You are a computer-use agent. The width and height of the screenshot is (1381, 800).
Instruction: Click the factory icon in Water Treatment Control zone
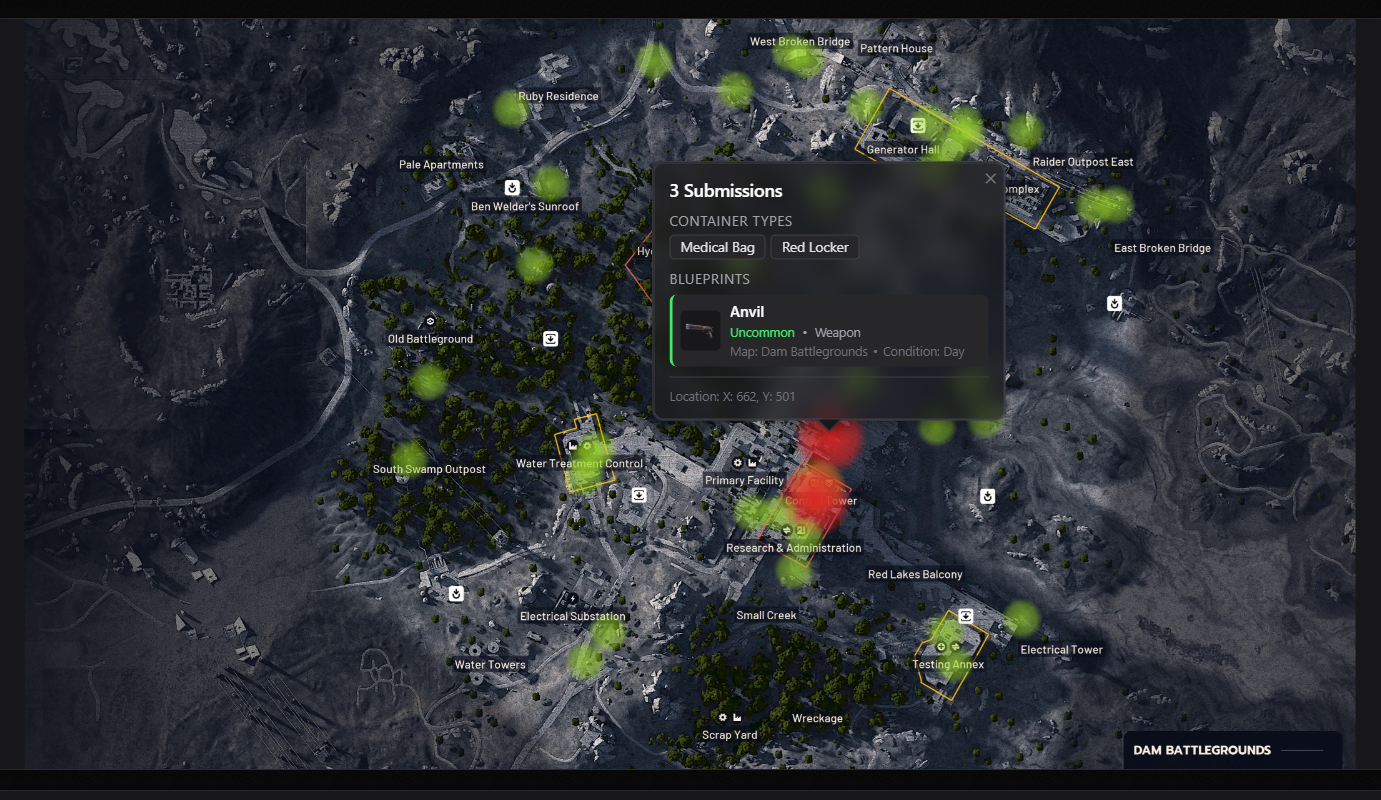pyautogui.click(x=573, y=446)
